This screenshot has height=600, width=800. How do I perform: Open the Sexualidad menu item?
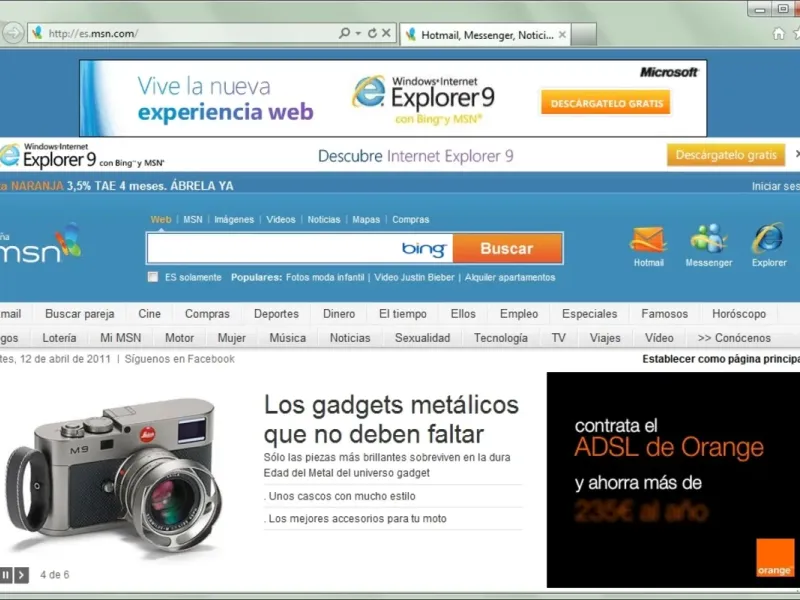(422, 338)
